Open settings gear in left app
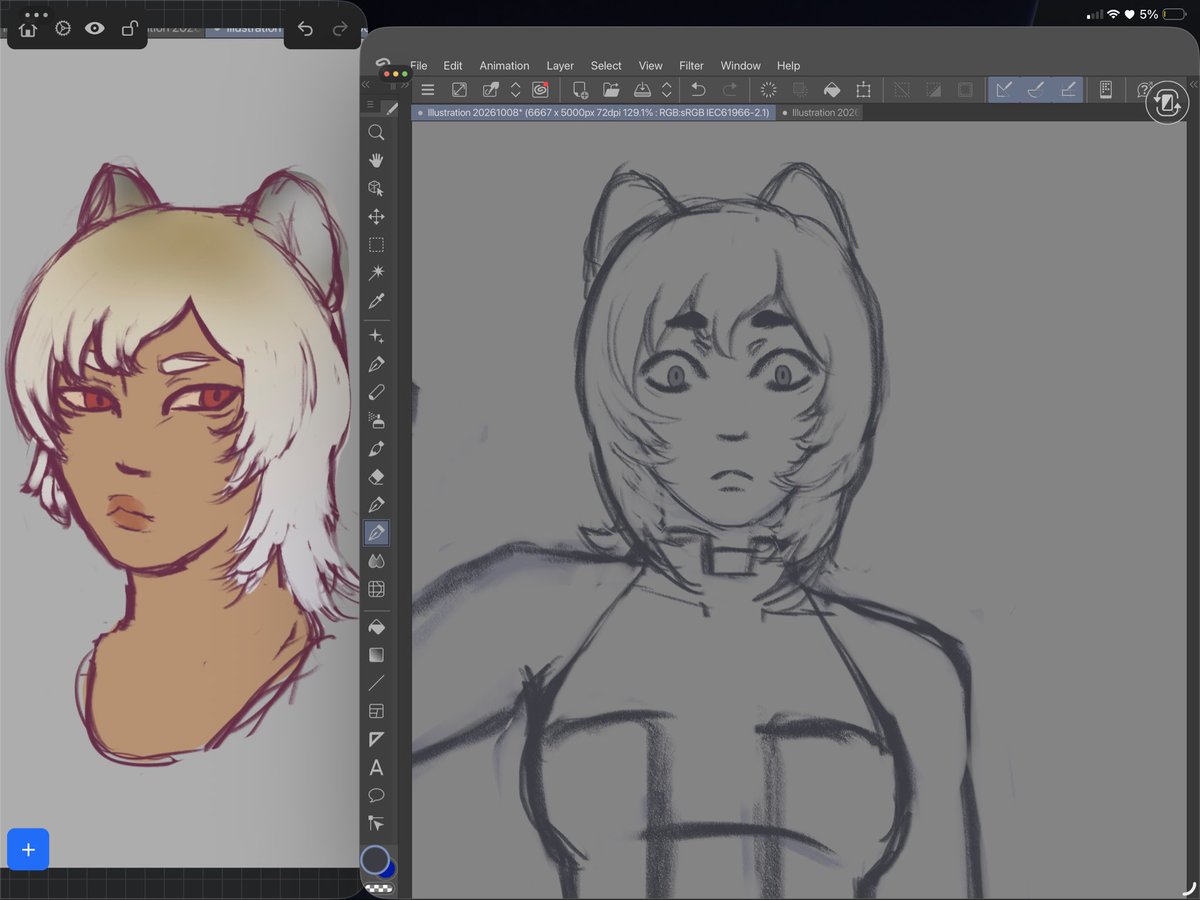 point(62,29)
